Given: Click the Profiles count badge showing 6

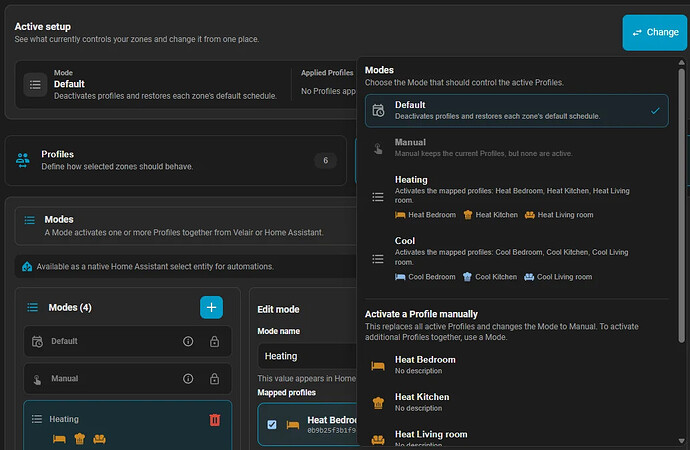Looking at the screenshot, I should pyautogui.click(x=326, y=161).
